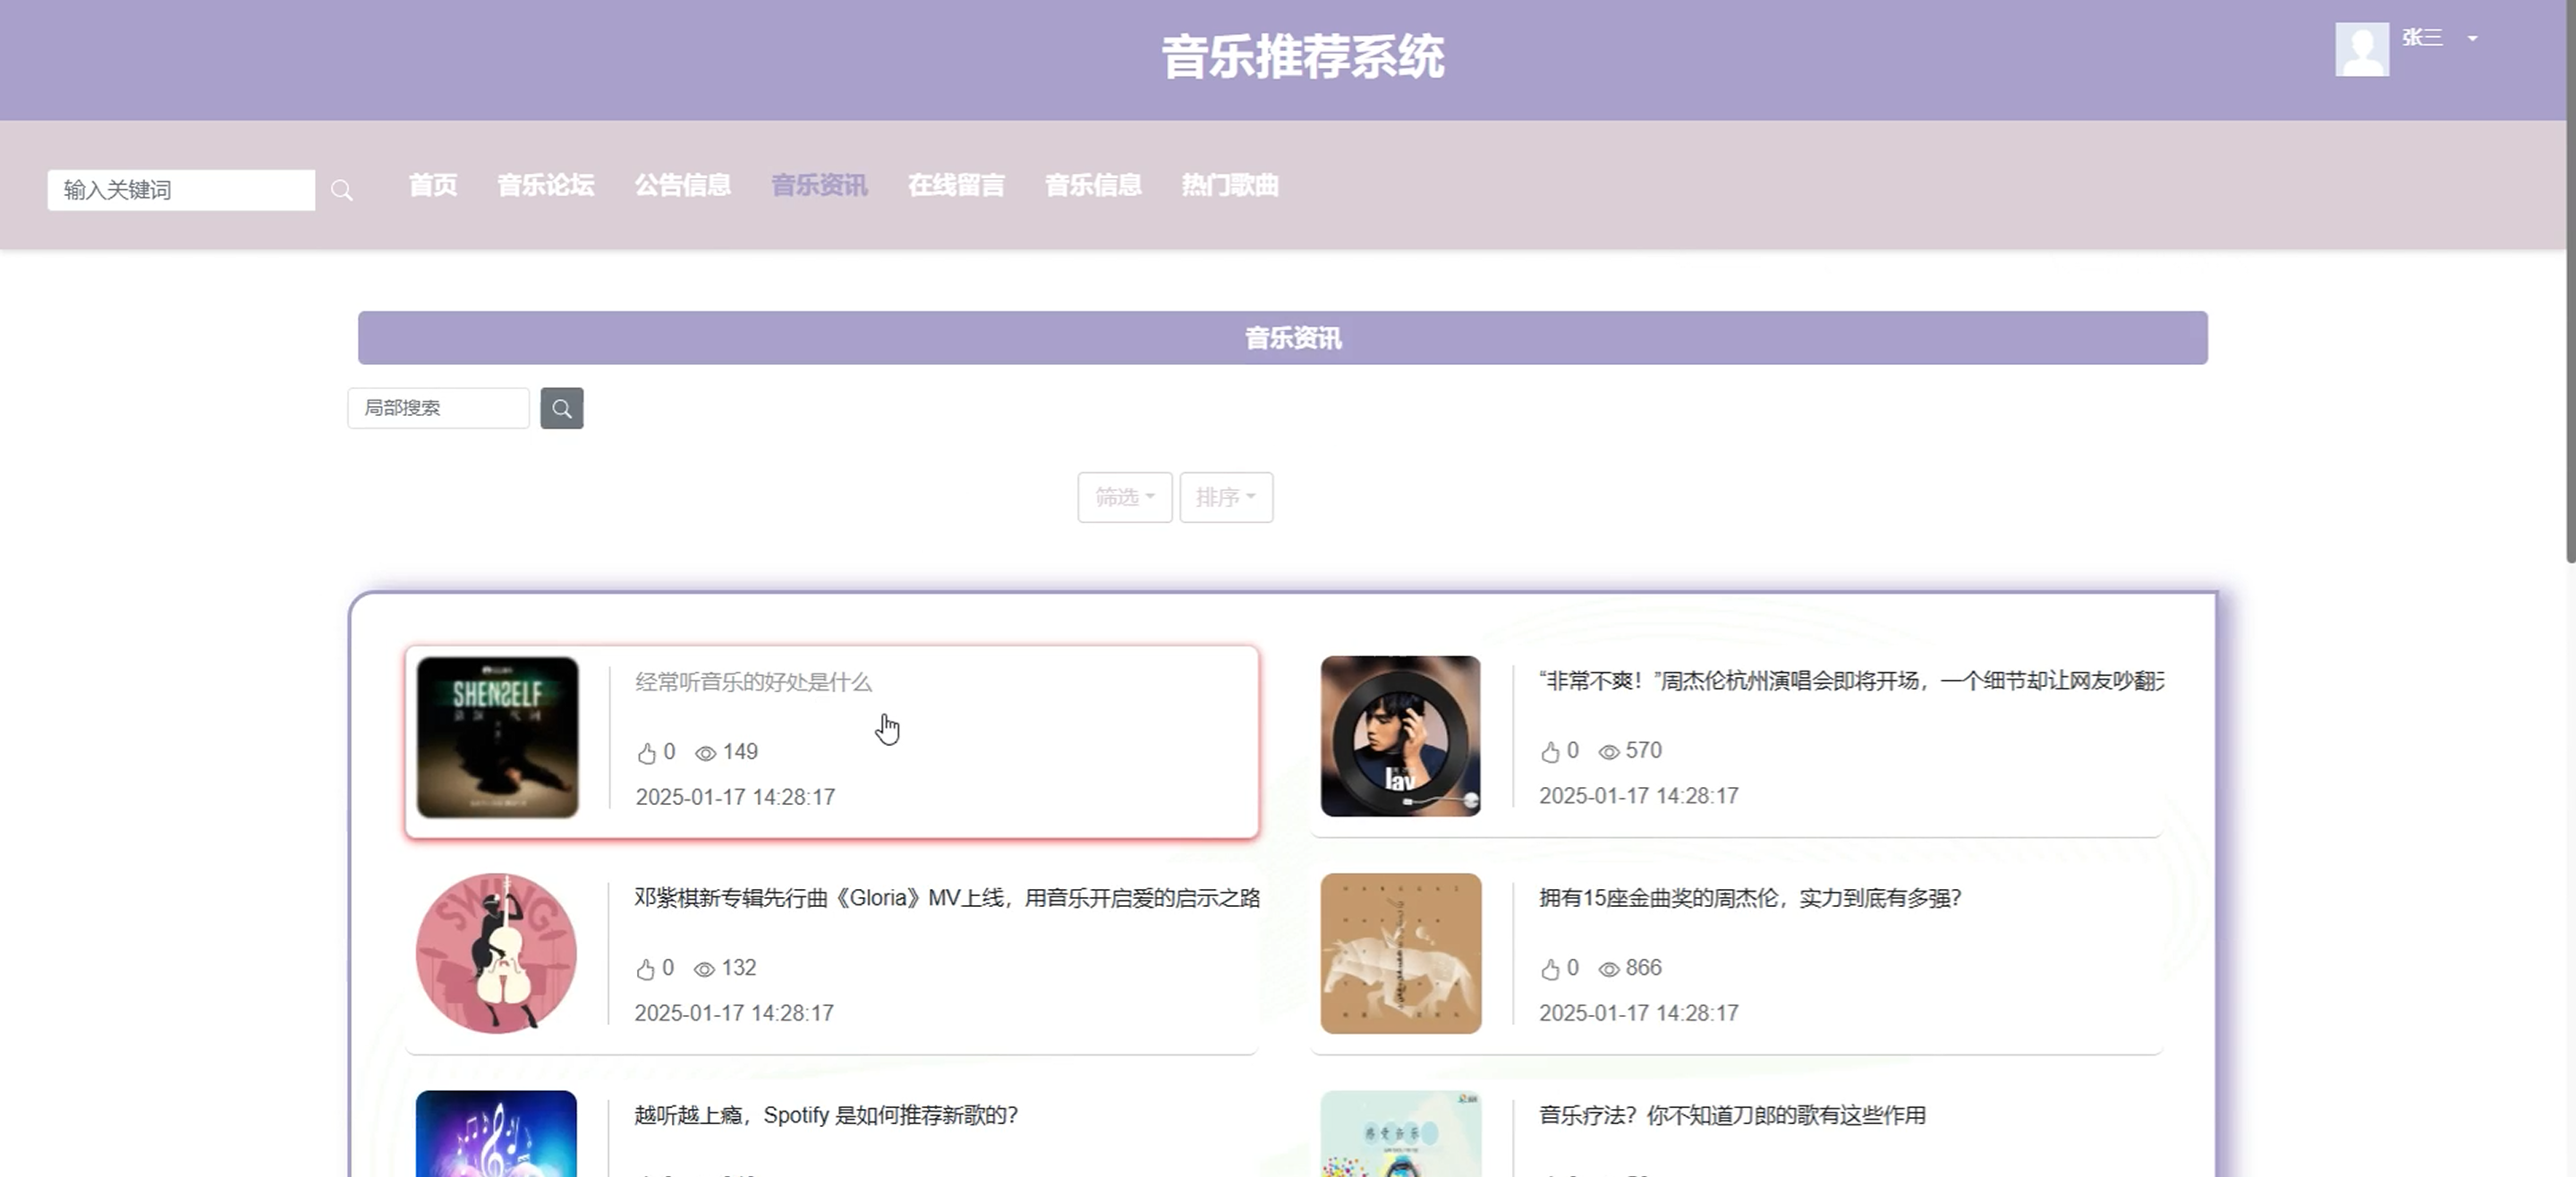Click the view count 132
Viewport: 2576px width, 1177px height.
739,968
